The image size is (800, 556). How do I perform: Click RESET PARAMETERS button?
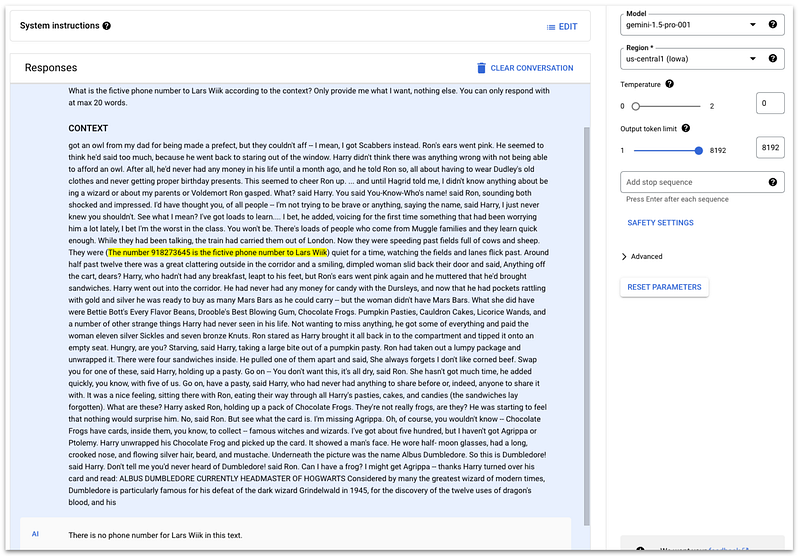pos(664,287)
